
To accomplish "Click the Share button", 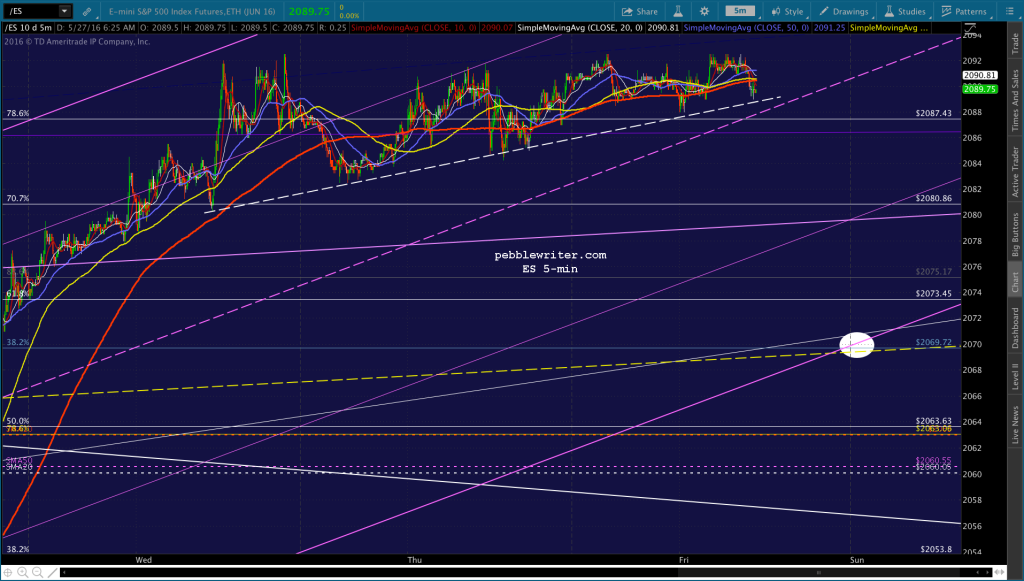I will click(x=639, y=11).
